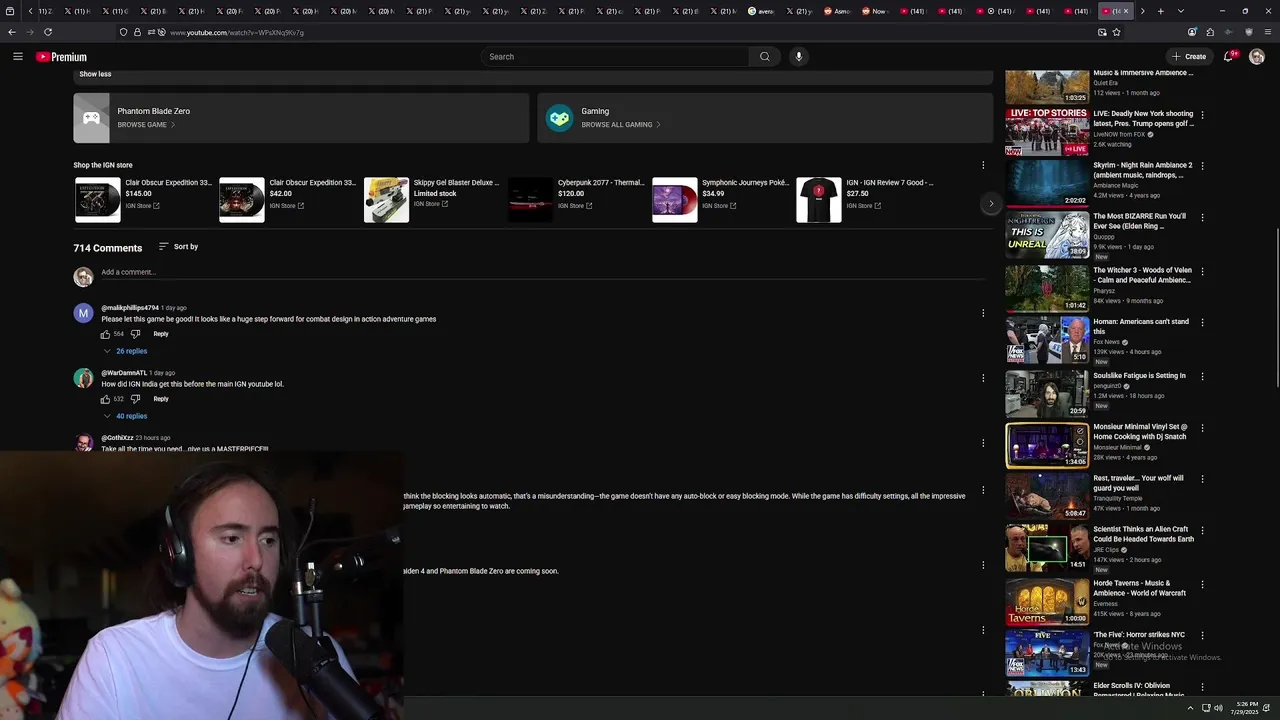Image resolution: width=1280 pixels, height=720 pixels.
Task: Close the active YouTube tab
Action: click(1126, 11)
